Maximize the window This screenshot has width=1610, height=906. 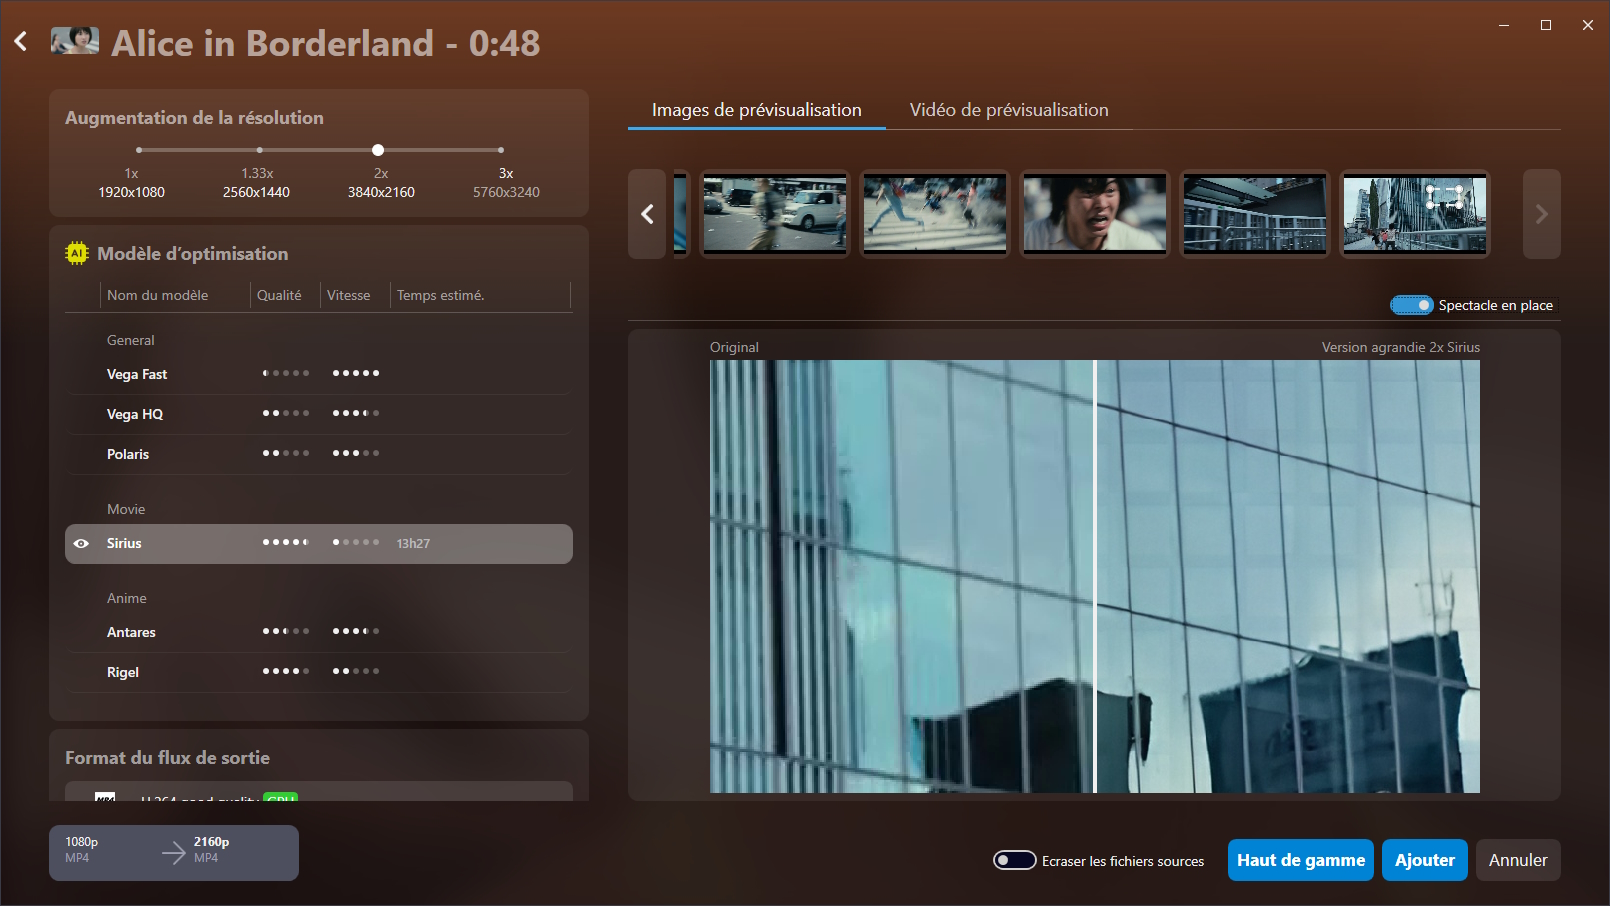point(1546,25)
